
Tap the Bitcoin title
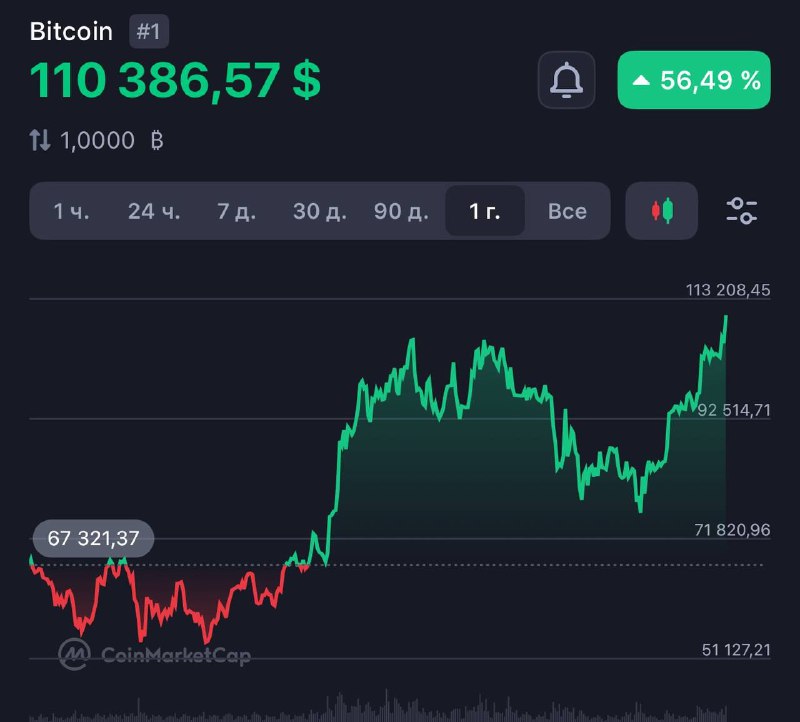tap(71, 32)
